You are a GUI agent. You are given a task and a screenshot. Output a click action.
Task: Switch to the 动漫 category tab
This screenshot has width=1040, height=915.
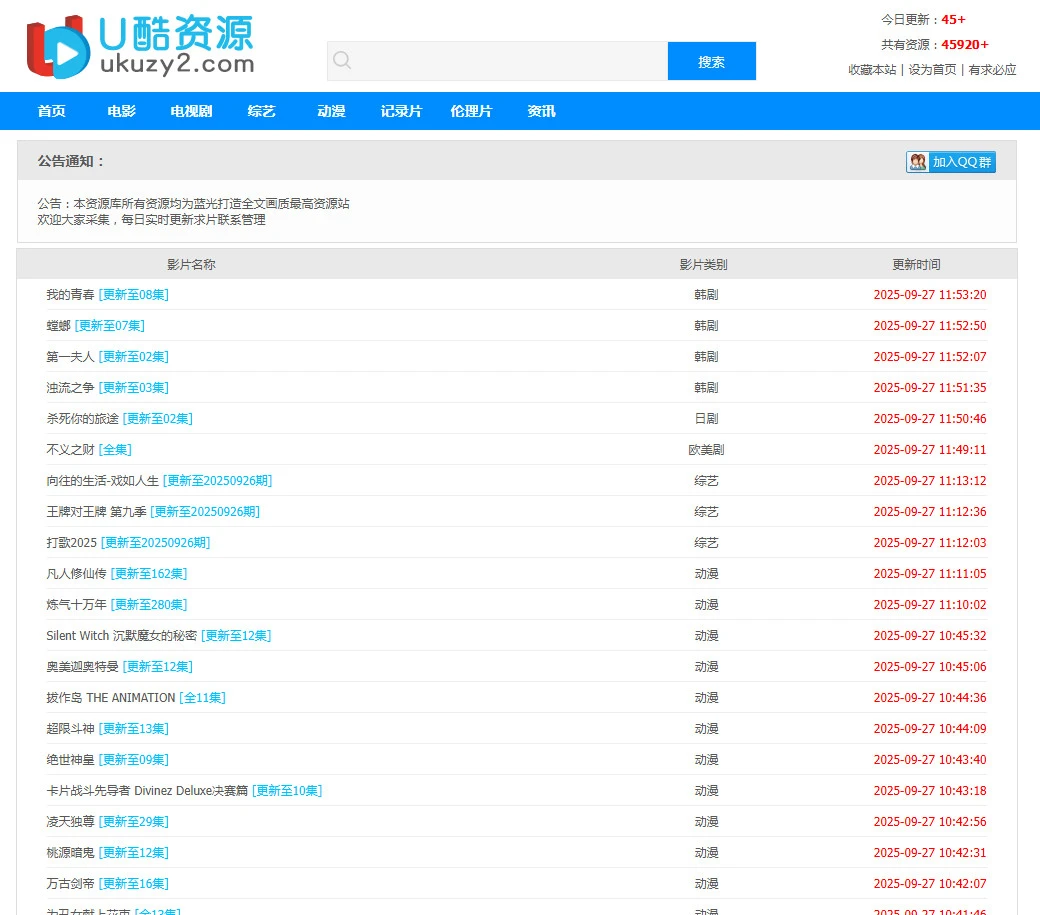(x=331, y=111)
